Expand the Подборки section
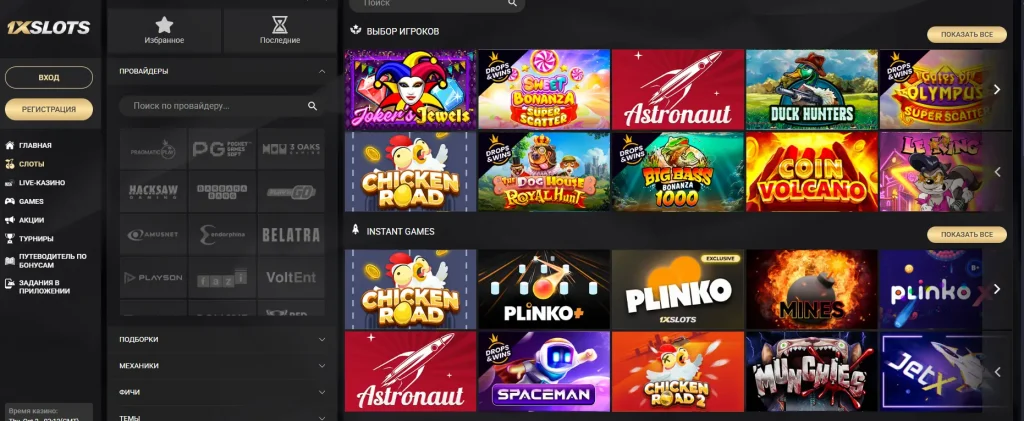Viewport: 1024px width, 421px height. coord(222,339)
